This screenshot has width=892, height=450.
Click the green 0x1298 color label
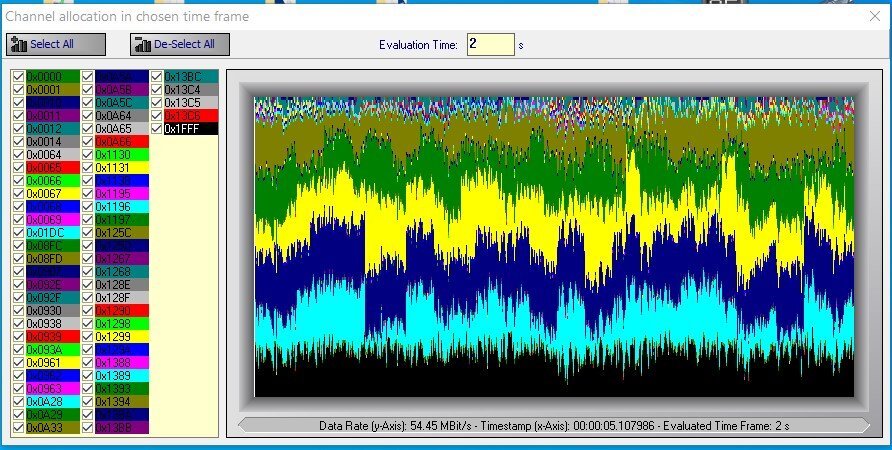pyautogui.click(x=121, y=323)
